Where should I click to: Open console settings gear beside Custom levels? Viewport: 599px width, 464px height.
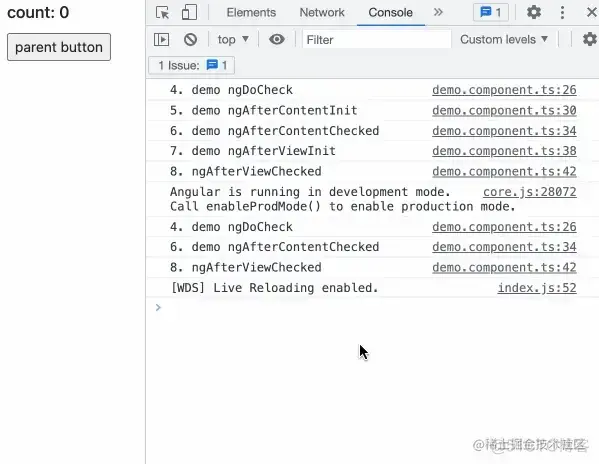590,39
